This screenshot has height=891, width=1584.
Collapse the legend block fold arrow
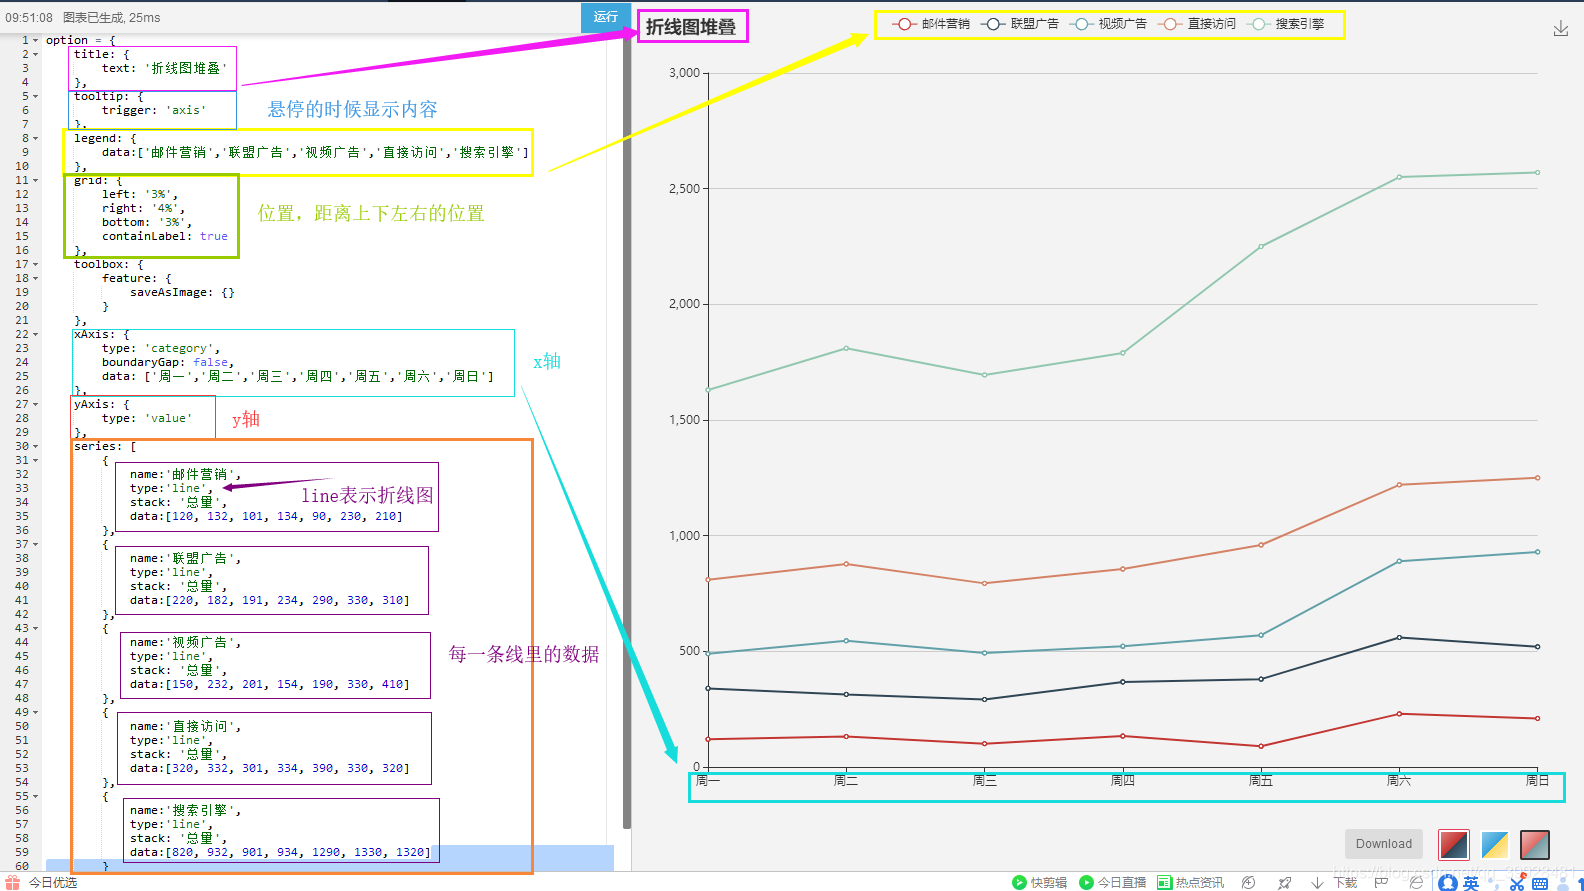tap(36, 139)
